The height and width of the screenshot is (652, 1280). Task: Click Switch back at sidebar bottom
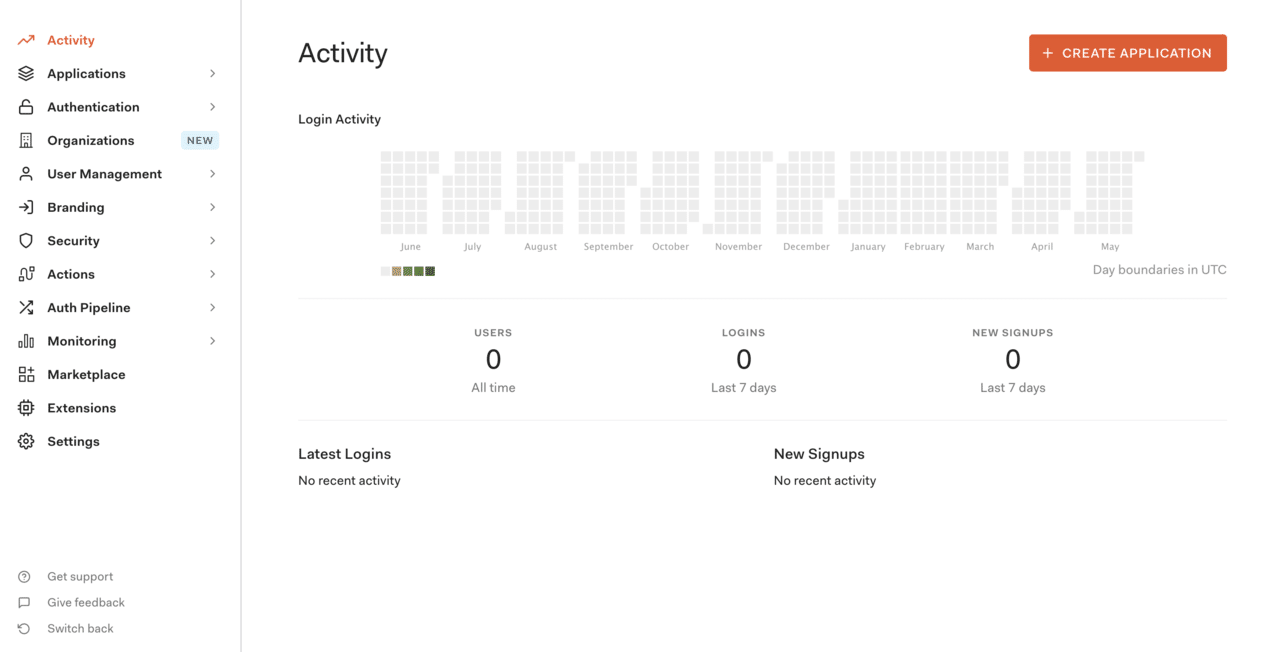(80, 629)
